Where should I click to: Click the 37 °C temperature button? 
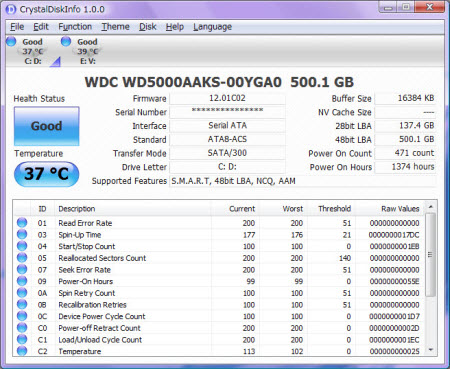click(47, 174)
